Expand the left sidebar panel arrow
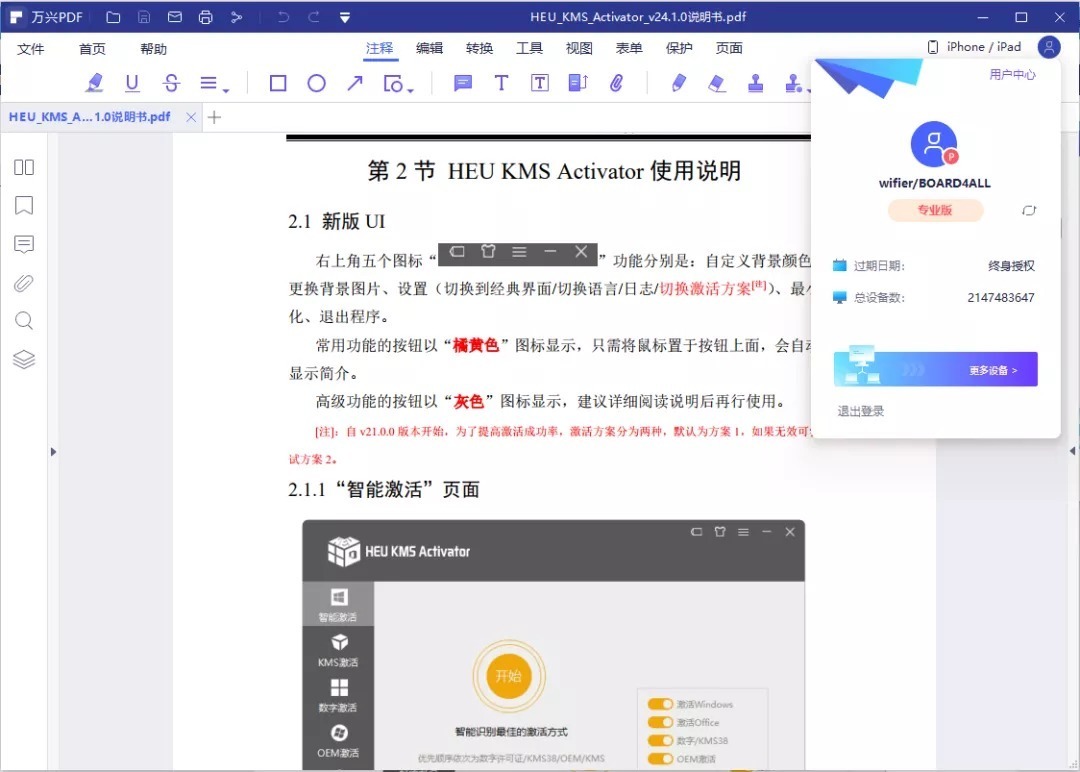 (54, 452)
